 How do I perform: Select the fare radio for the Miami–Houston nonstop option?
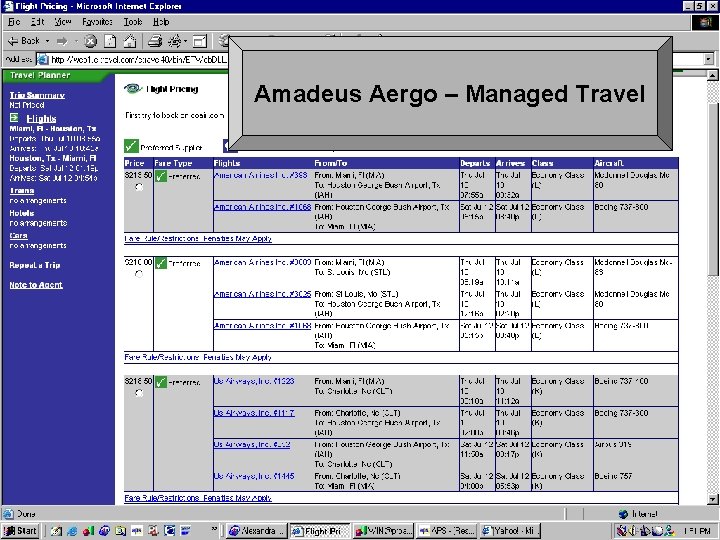(139, 187)
